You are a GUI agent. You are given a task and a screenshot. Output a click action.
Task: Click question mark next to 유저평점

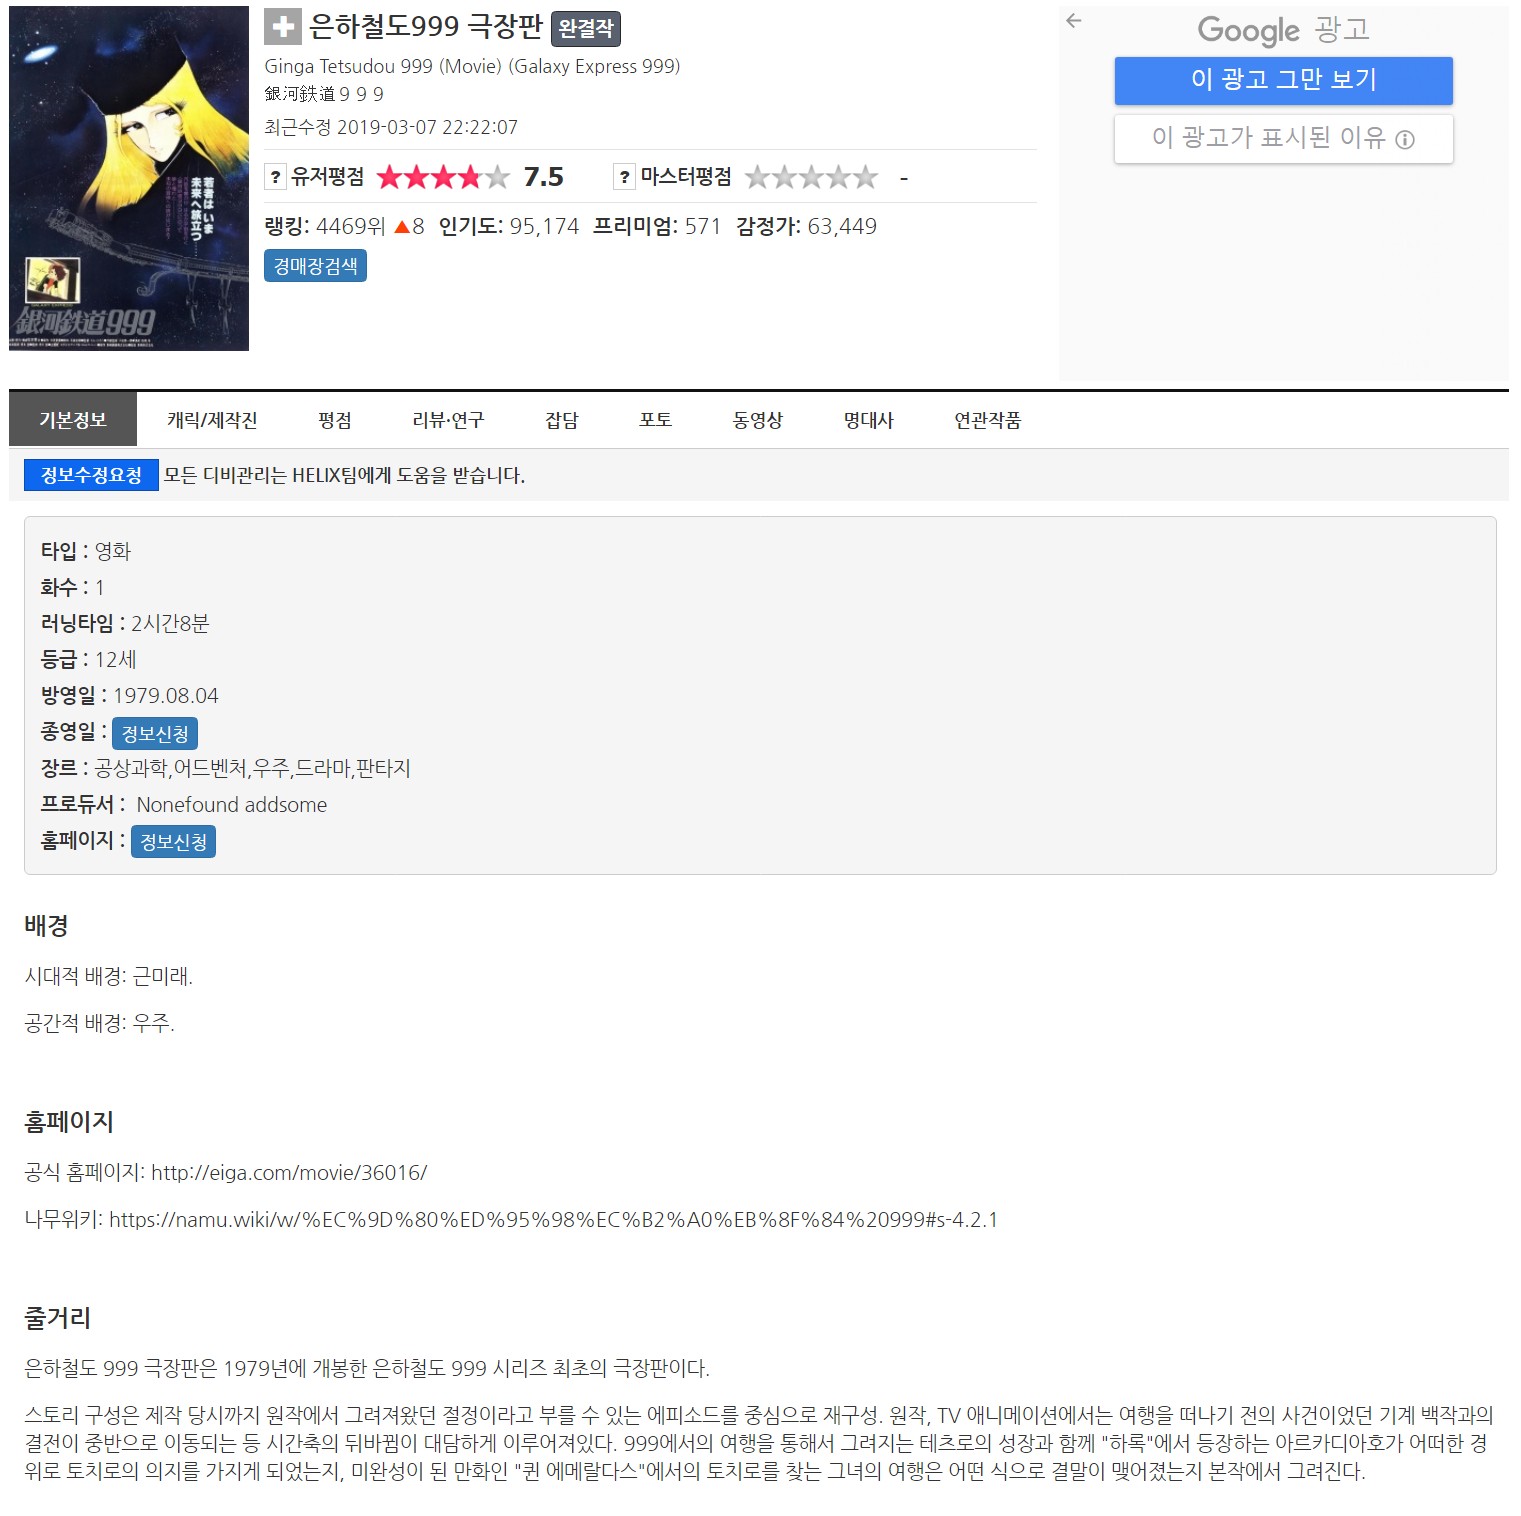click(275, 177)
